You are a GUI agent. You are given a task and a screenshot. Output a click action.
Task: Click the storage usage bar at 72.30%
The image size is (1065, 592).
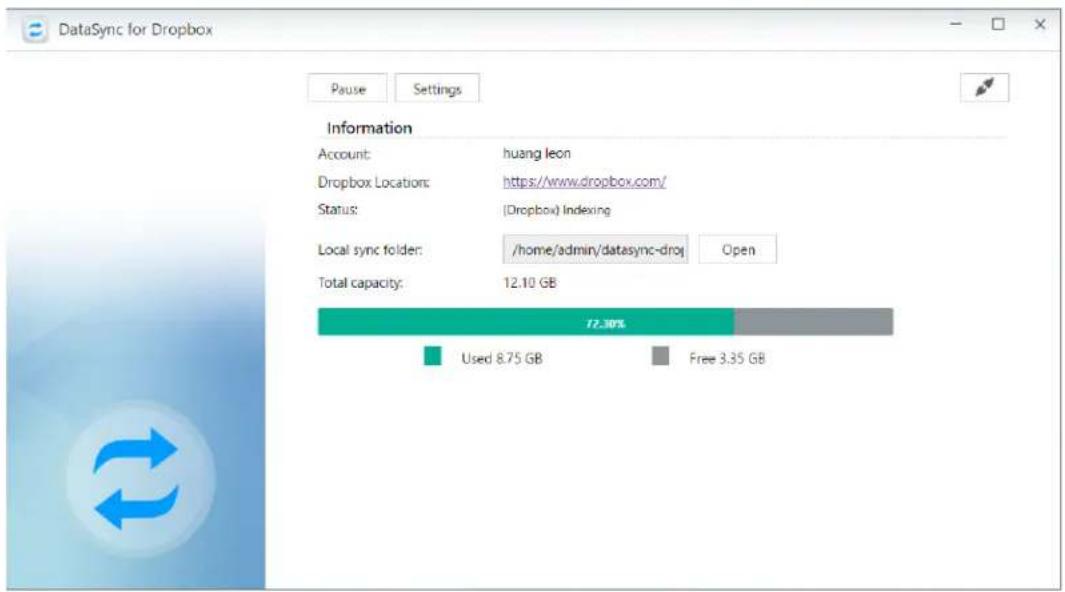[x=605, y=322]
